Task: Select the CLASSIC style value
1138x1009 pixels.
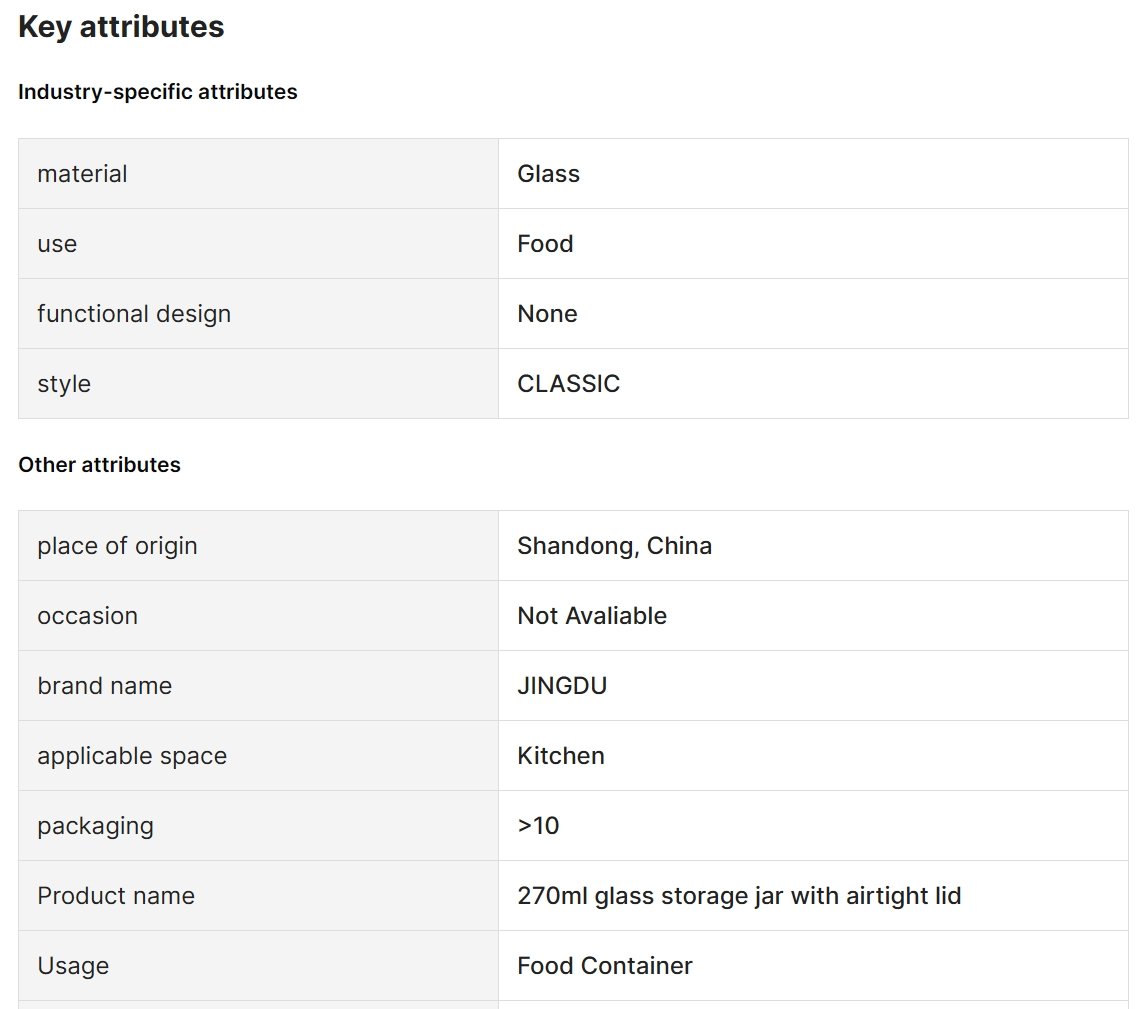Action: point(568,383)
